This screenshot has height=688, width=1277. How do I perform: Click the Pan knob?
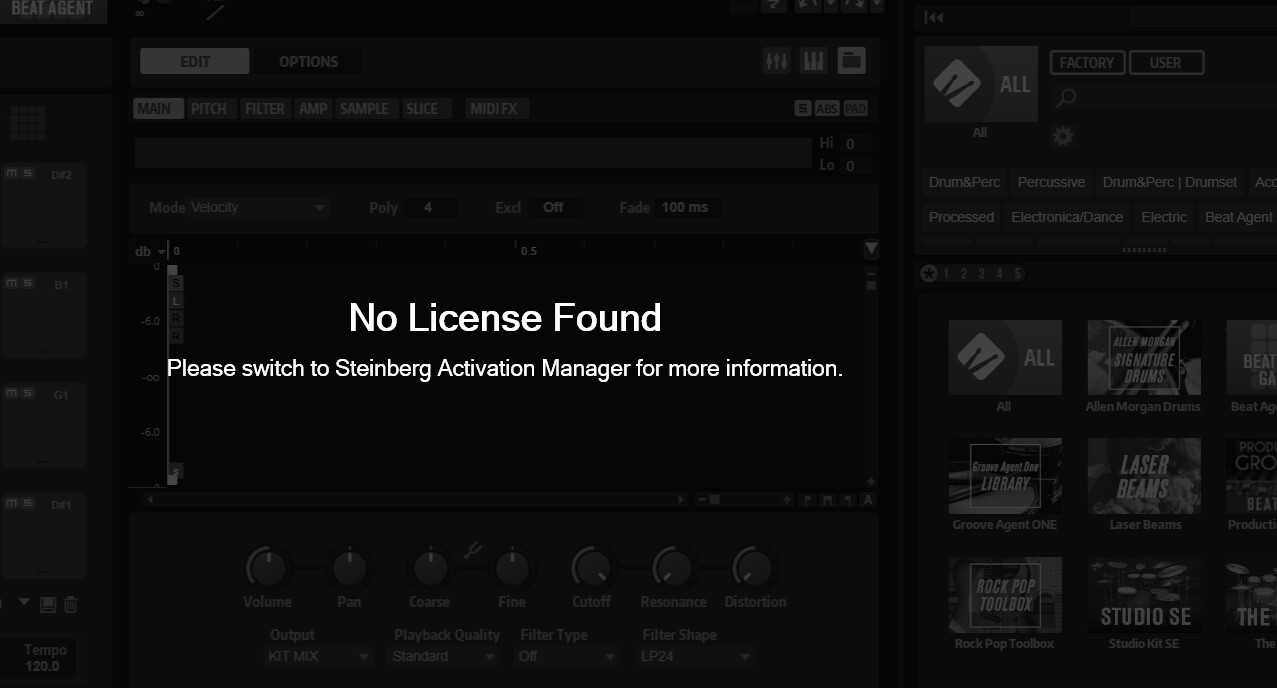point(348,568)
